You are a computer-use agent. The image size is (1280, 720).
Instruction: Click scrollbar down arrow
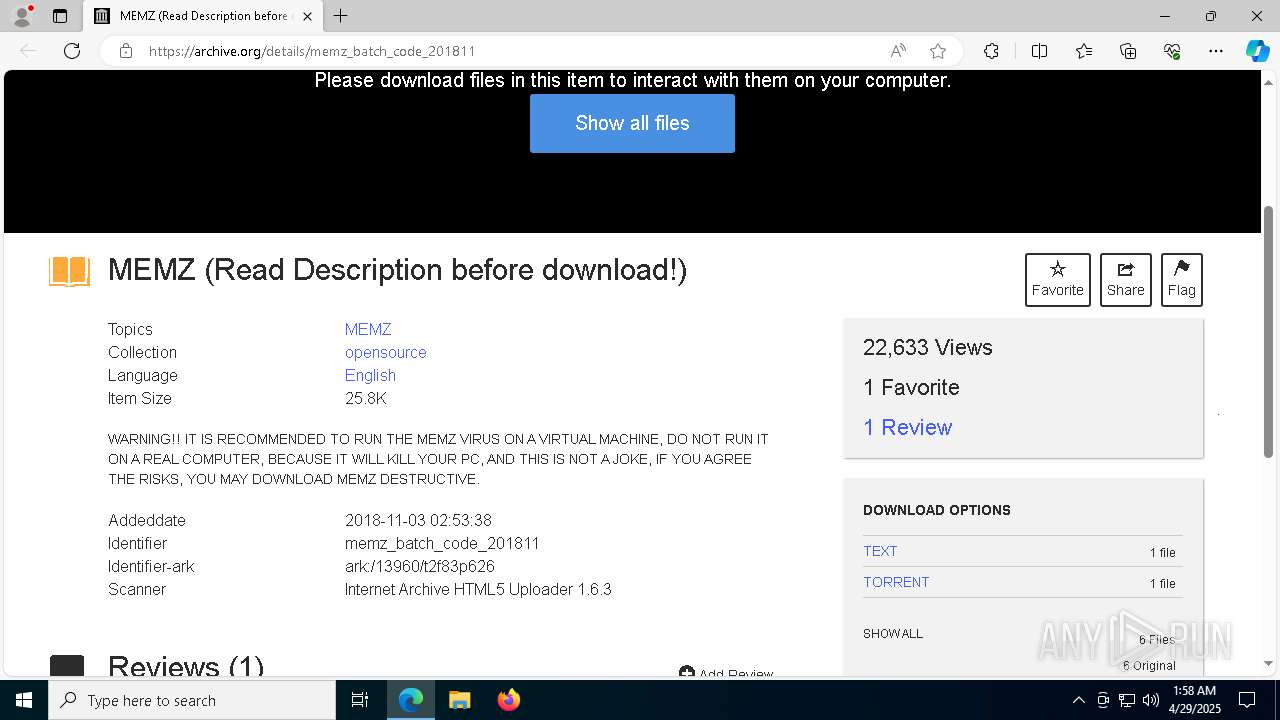[1269, 663]
